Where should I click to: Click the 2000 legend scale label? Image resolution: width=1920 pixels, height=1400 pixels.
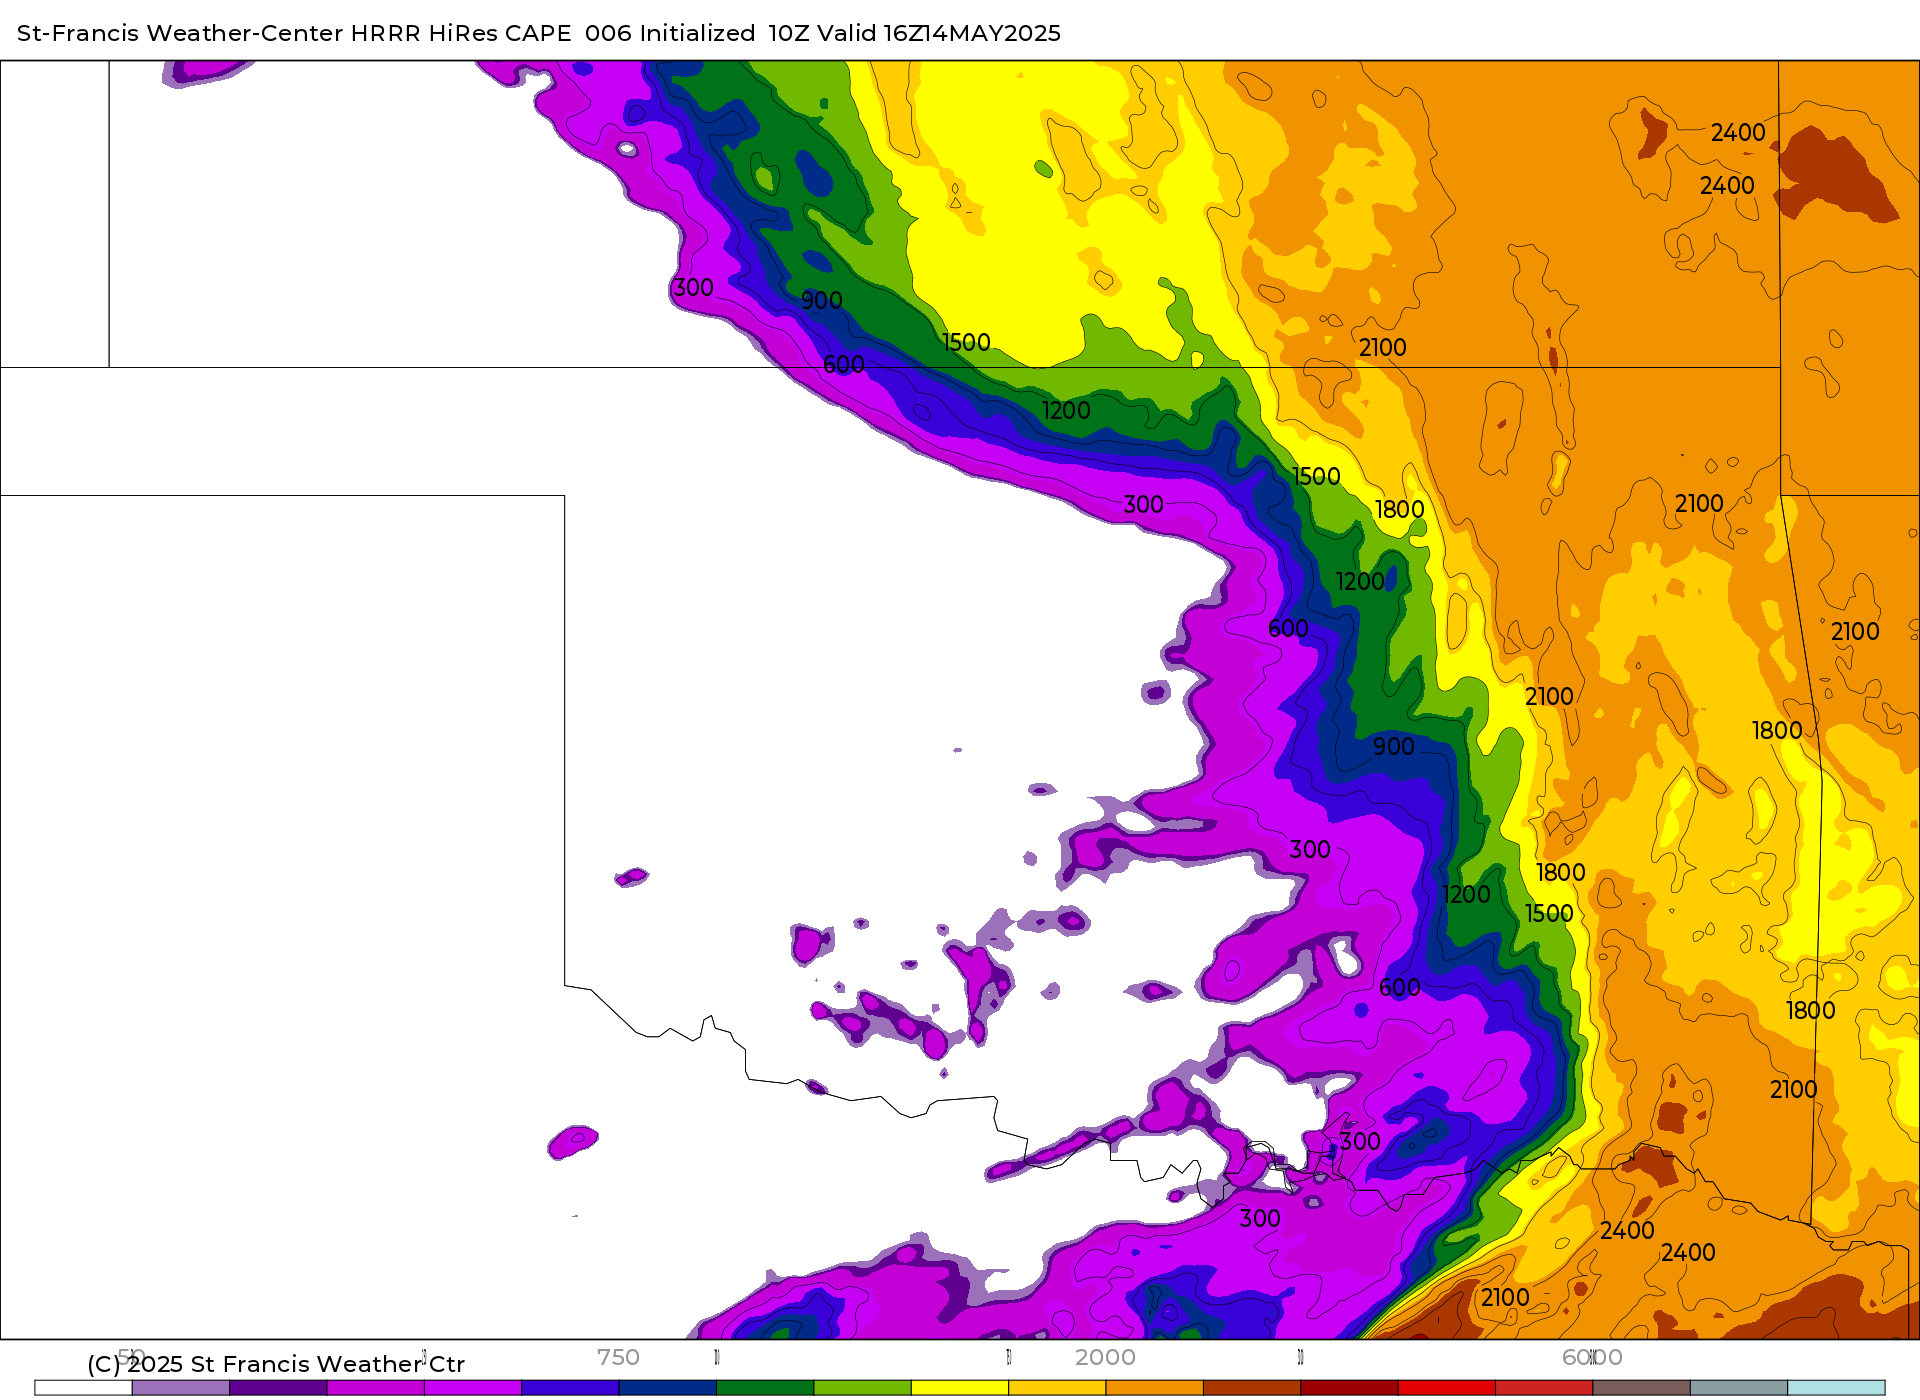(1105, 1357)
